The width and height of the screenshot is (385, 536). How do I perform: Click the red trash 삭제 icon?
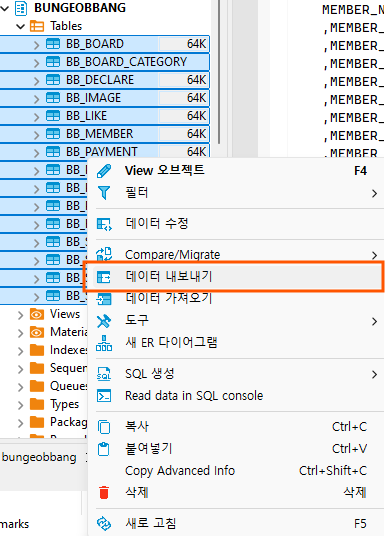tap(104, 493)
